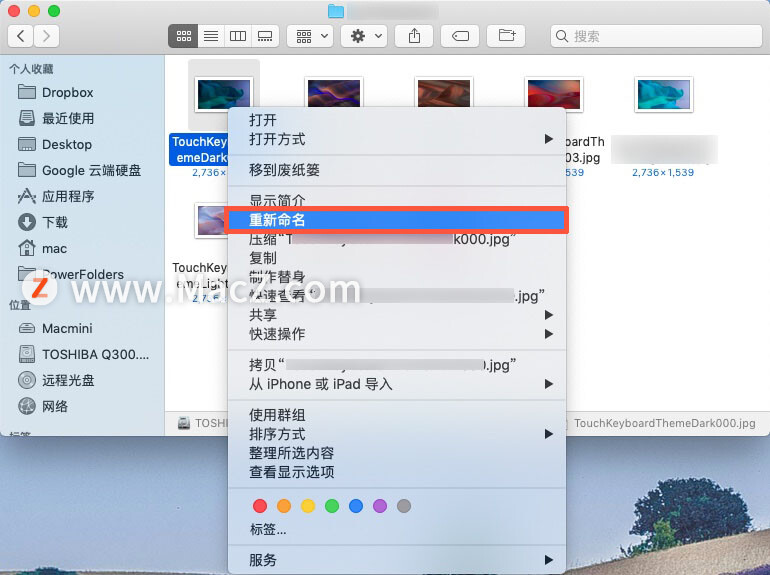Apply the gray tag color
This screenshot has width=770, height=575.
point(404,506)
